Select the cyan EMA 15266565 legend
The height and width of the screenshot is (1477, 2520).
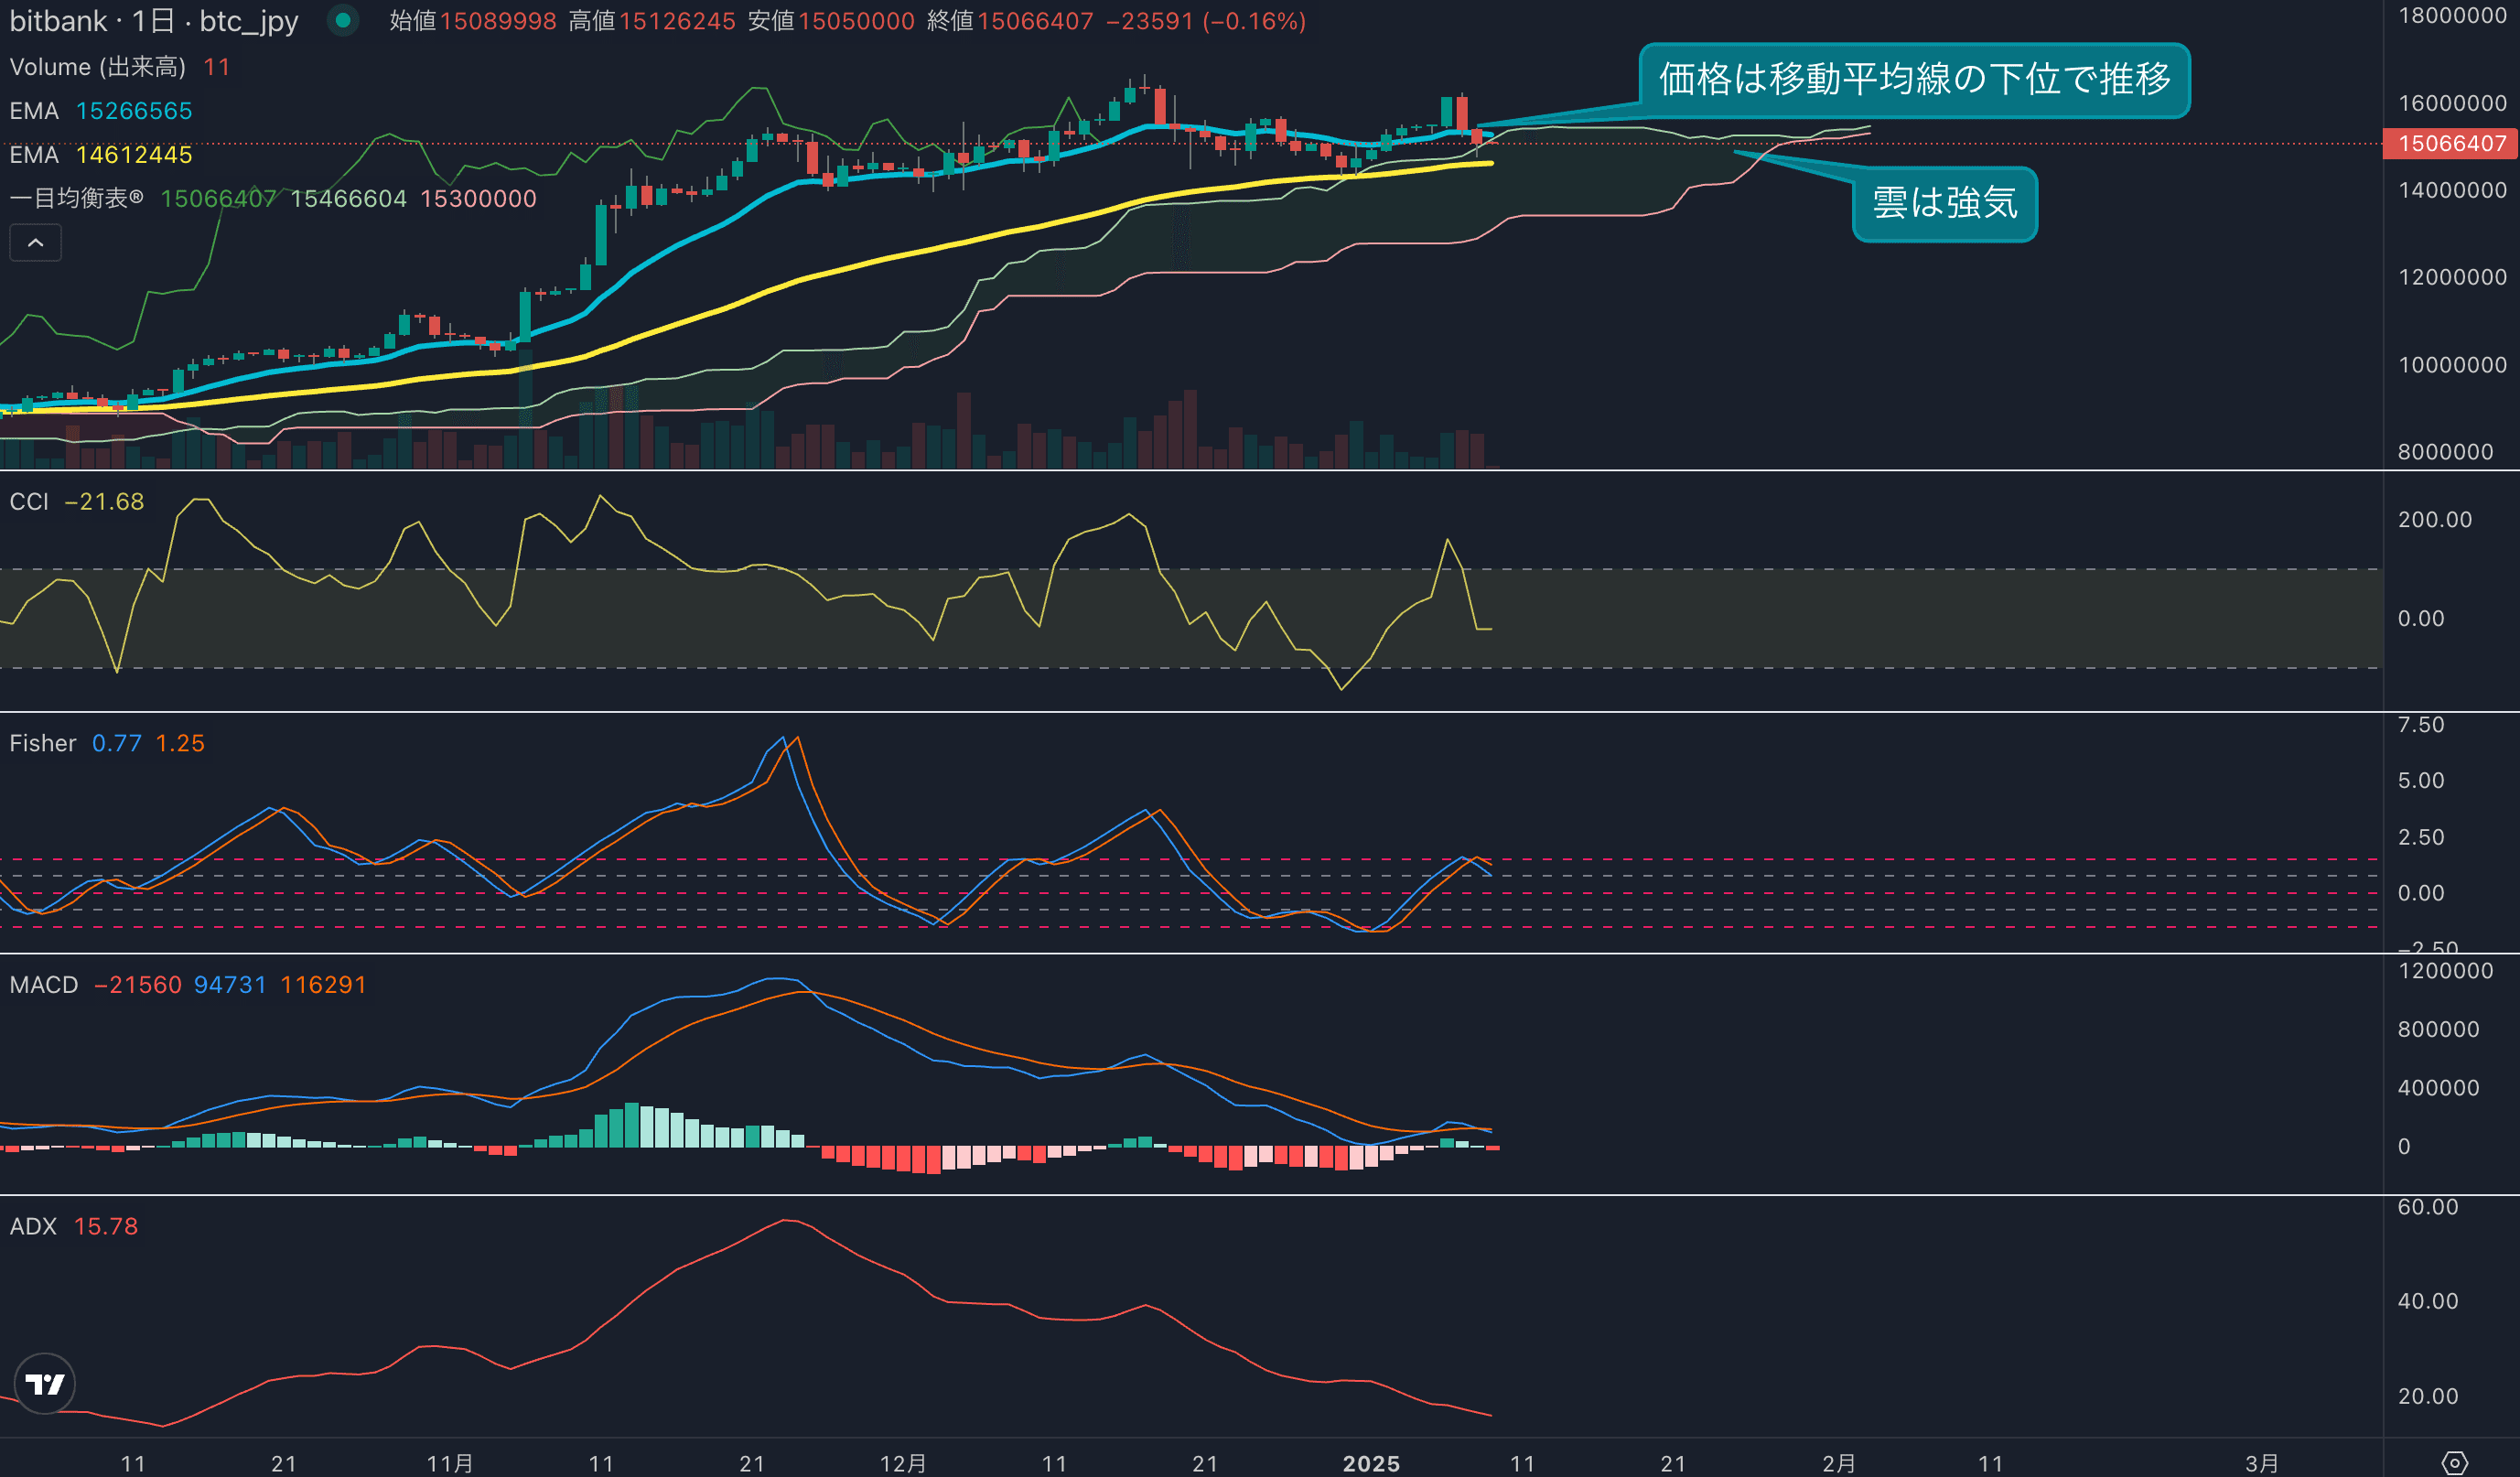click(x=100, y=111)
